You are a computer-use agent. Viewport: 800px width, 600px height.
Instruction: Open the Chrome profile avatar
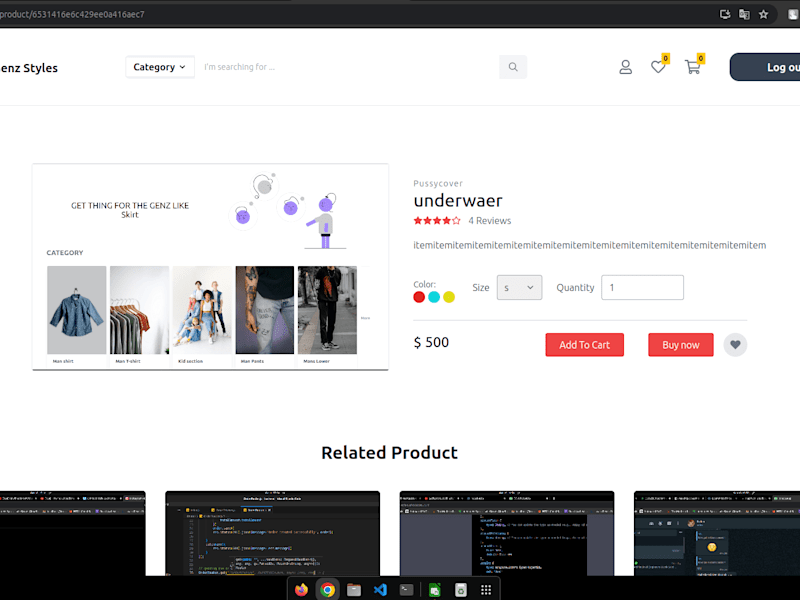click(x=794, y=14)
